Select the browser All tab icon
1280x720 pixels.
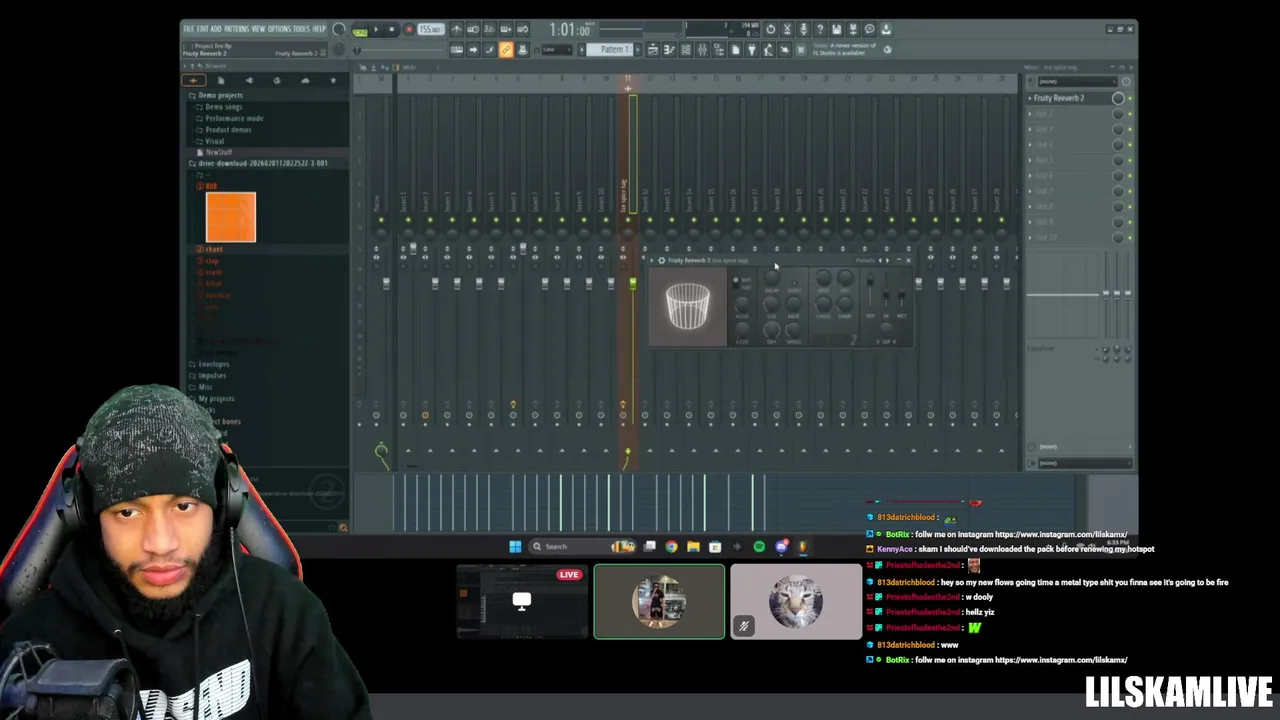tap(193, 80)
